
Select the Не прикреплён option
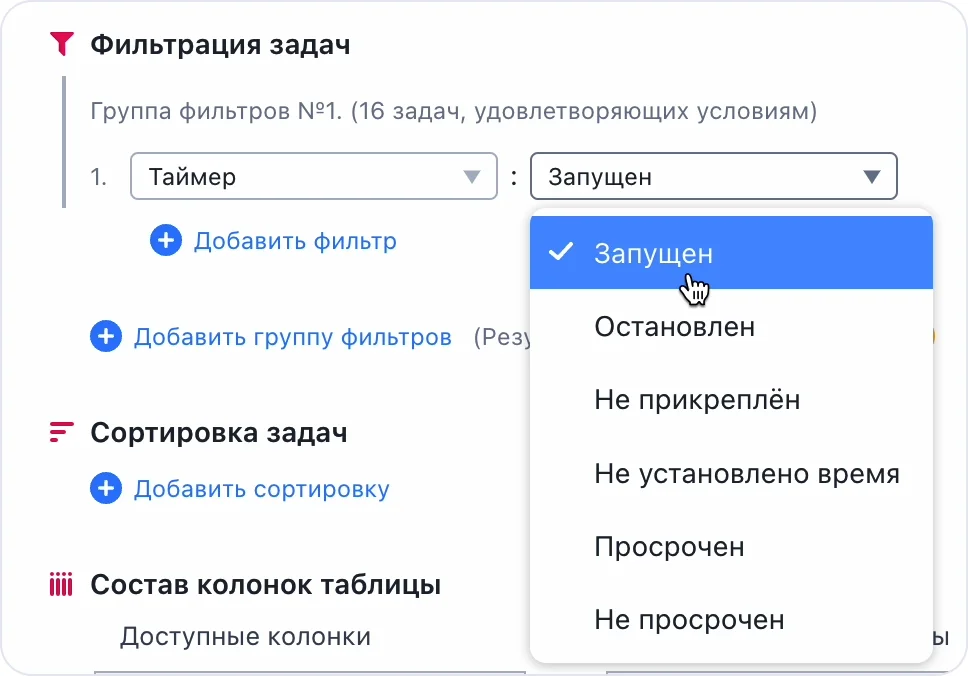point(697,400)
